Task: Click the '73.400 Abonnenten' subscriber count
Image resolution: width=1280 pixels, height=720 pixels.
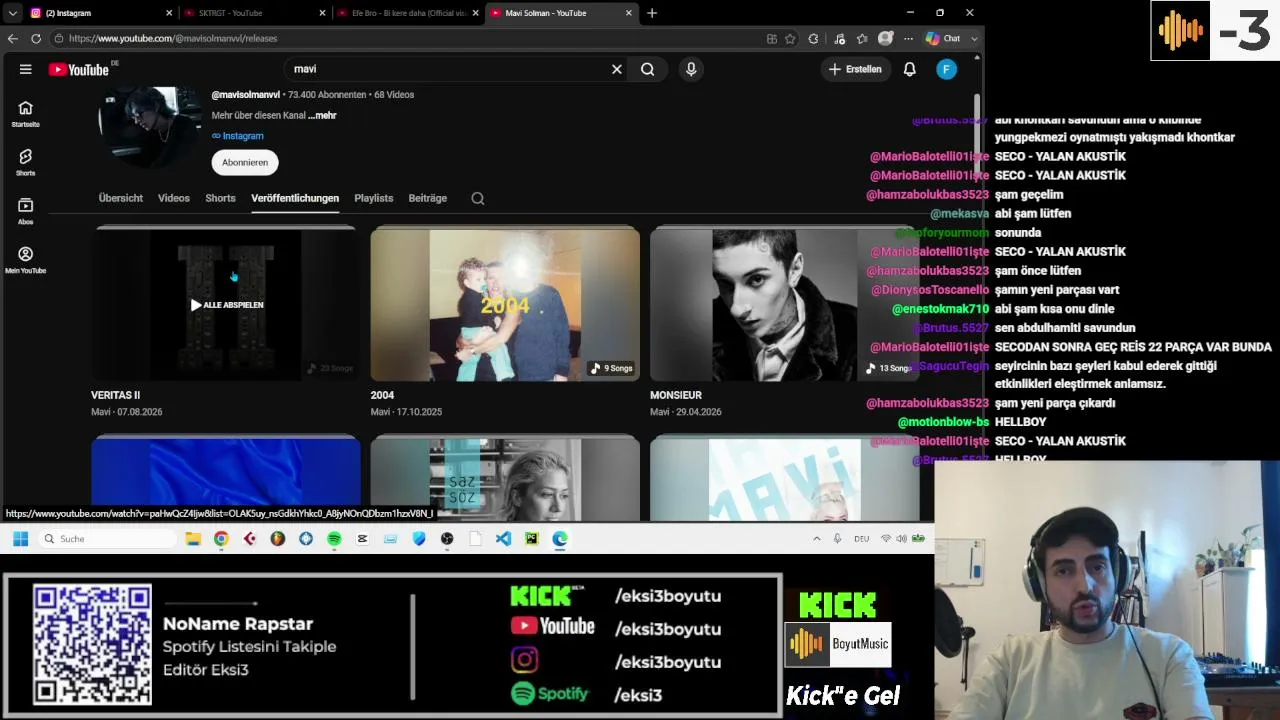Action: pyautogui.click(x=327, y=95)
